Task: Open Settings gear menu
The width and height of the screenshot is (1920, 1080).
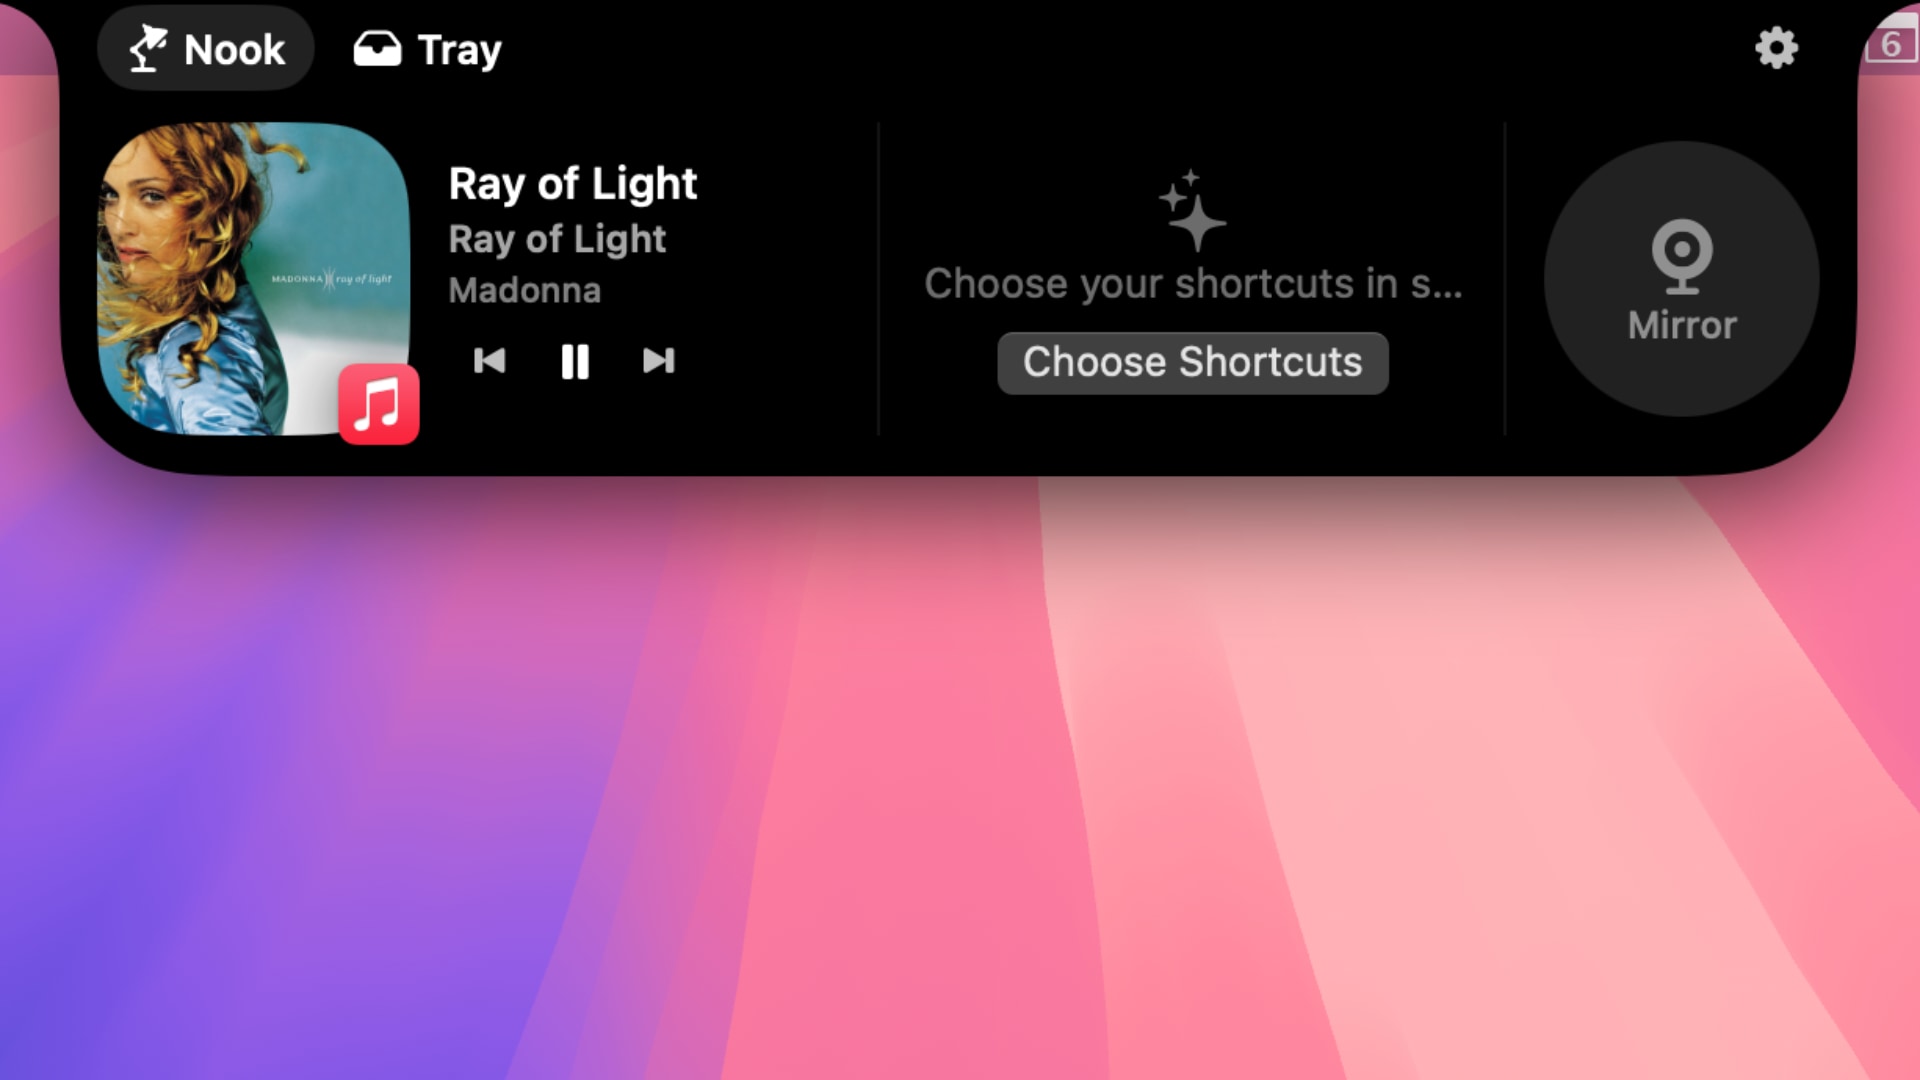Action: (1776, 47)
